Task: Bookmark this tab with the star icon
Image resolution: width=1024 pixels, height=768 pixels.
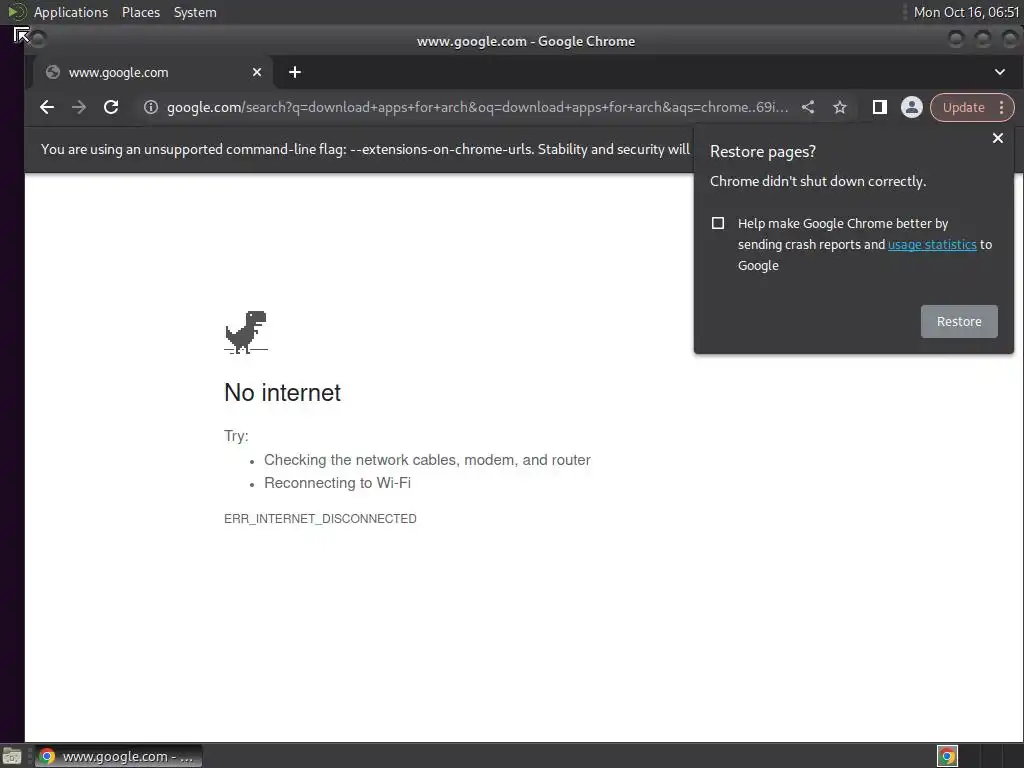Action: 840,107
